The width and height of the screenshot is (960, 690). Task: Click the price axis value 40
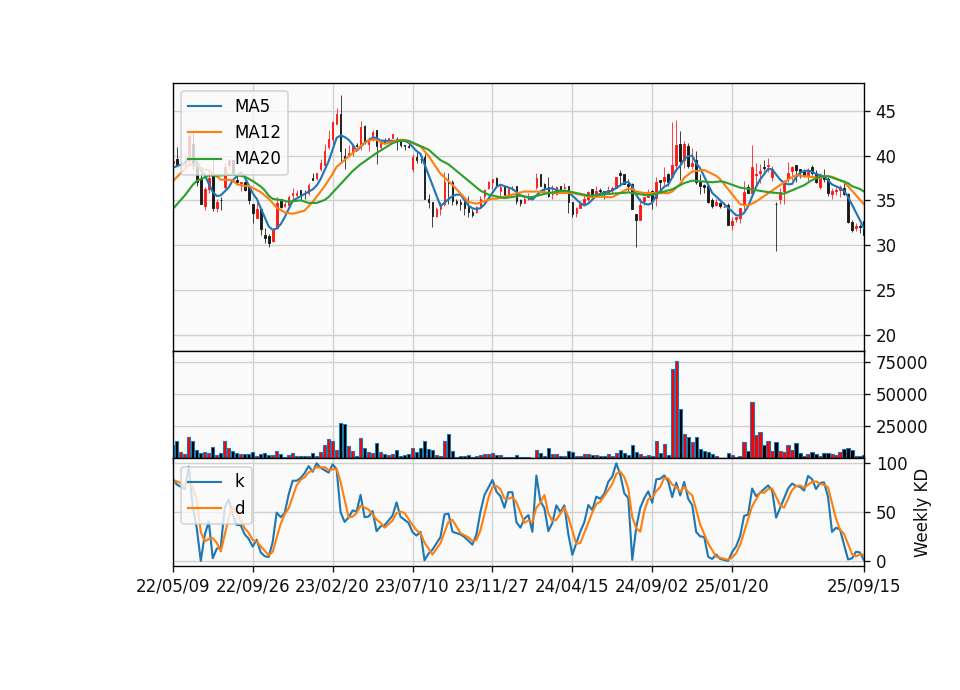click(885, 157)
